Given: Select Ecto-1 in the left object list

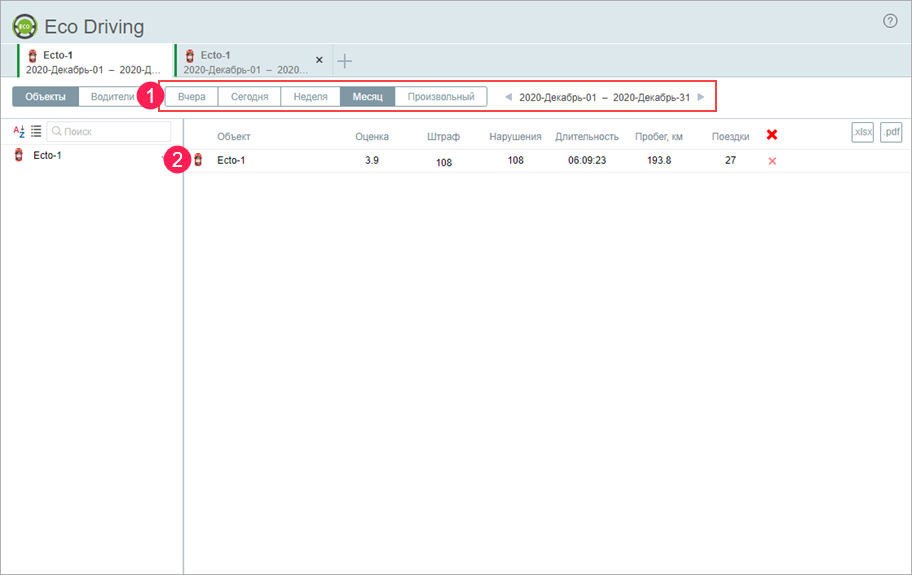Looking at the screenshot, I should tap(47, 155).
